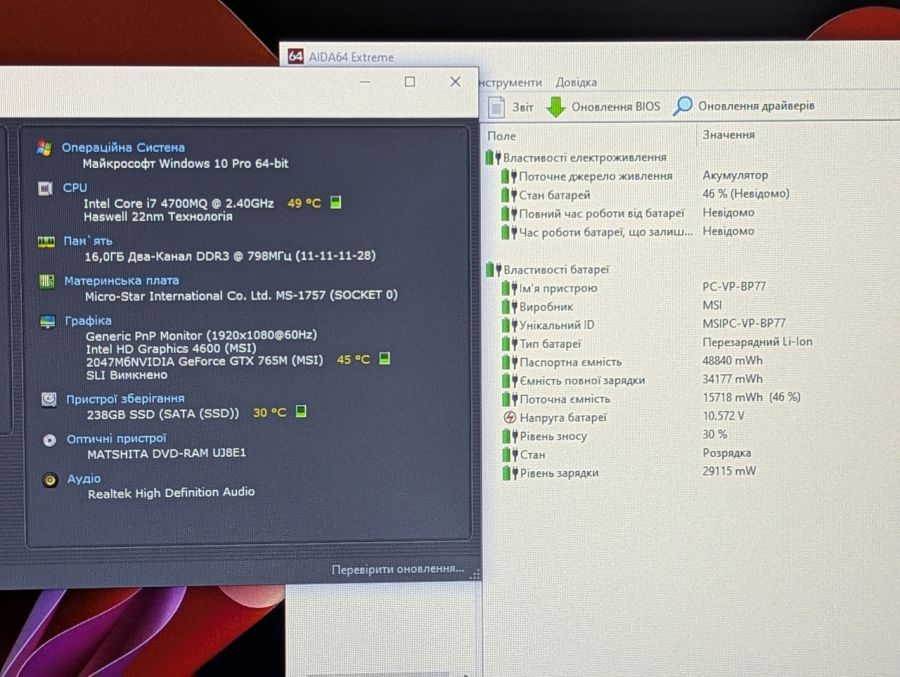
Task: Click the Оновлення BIOS toolbar label
Action: [616, 107]
